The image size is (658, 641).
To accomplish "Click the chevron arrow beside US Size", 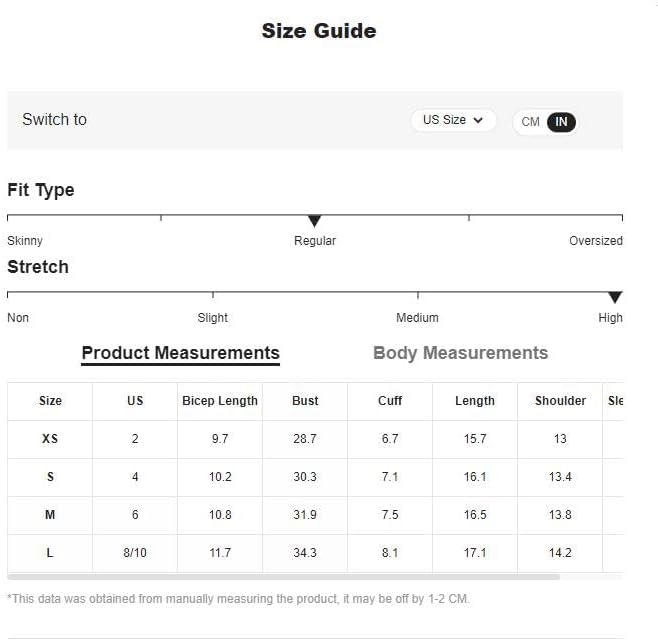I will click(478, 120).
